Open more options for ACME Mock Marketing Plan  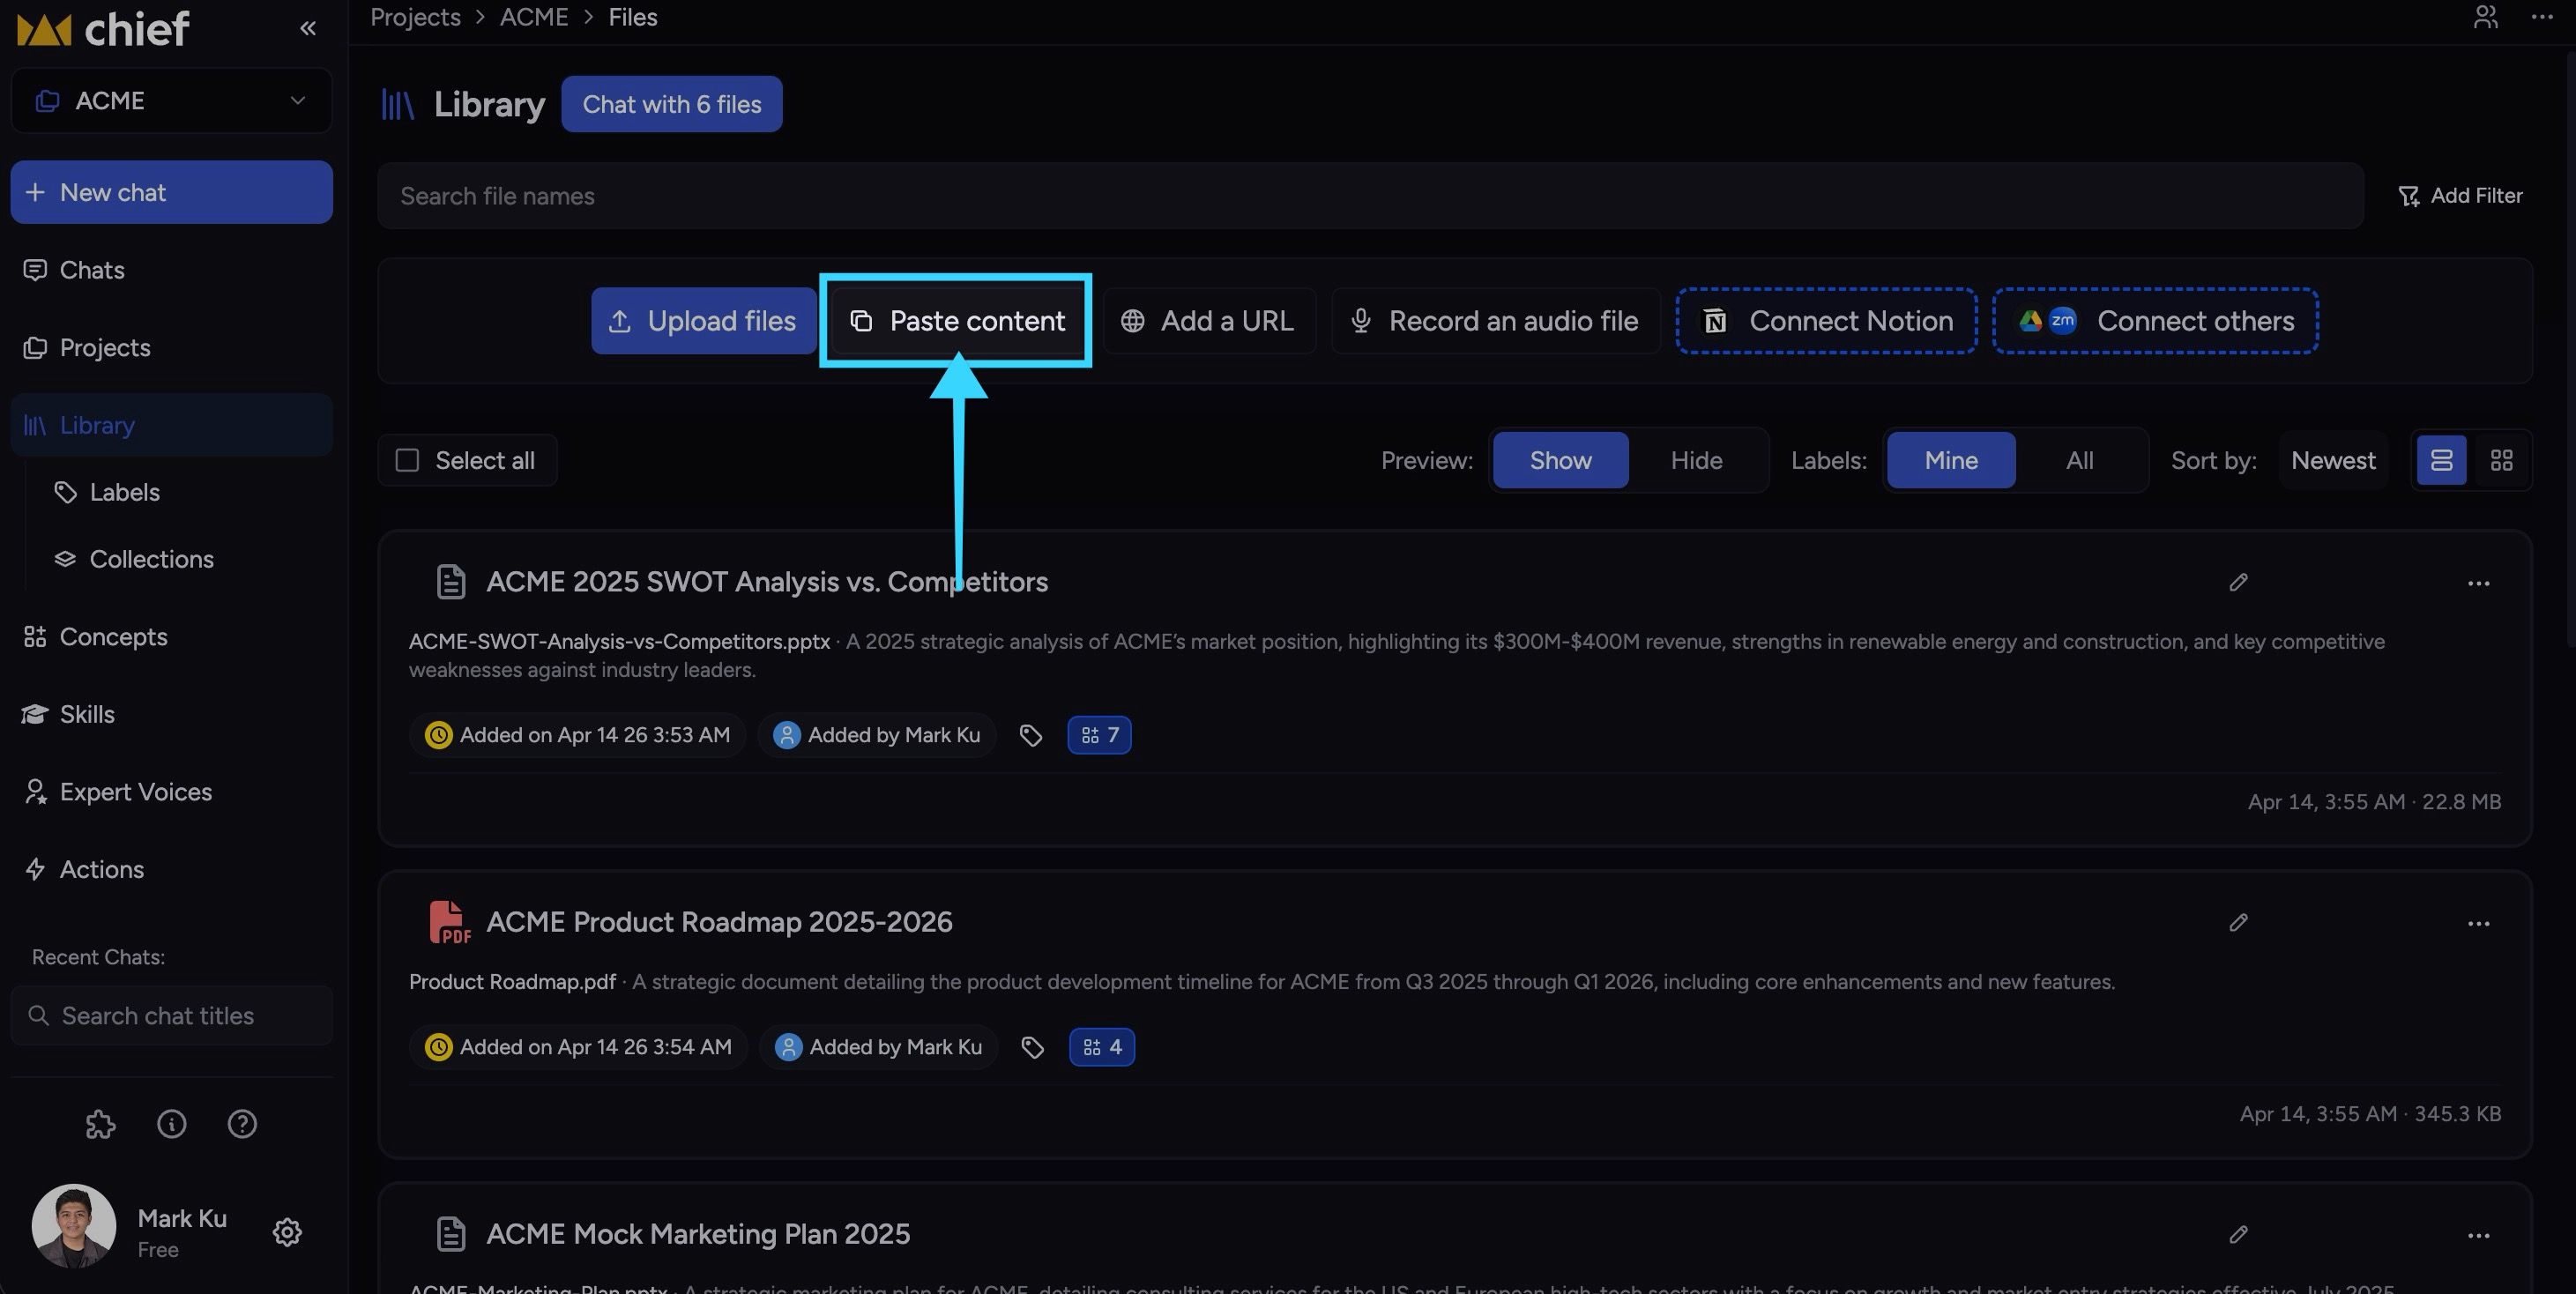click(2478, 1235)
